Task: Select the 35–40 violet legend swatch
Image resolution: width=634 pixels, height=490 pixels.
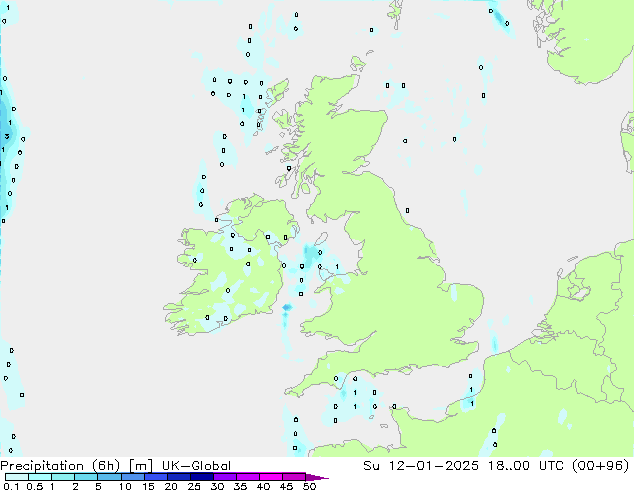Action: click(247, 477)
